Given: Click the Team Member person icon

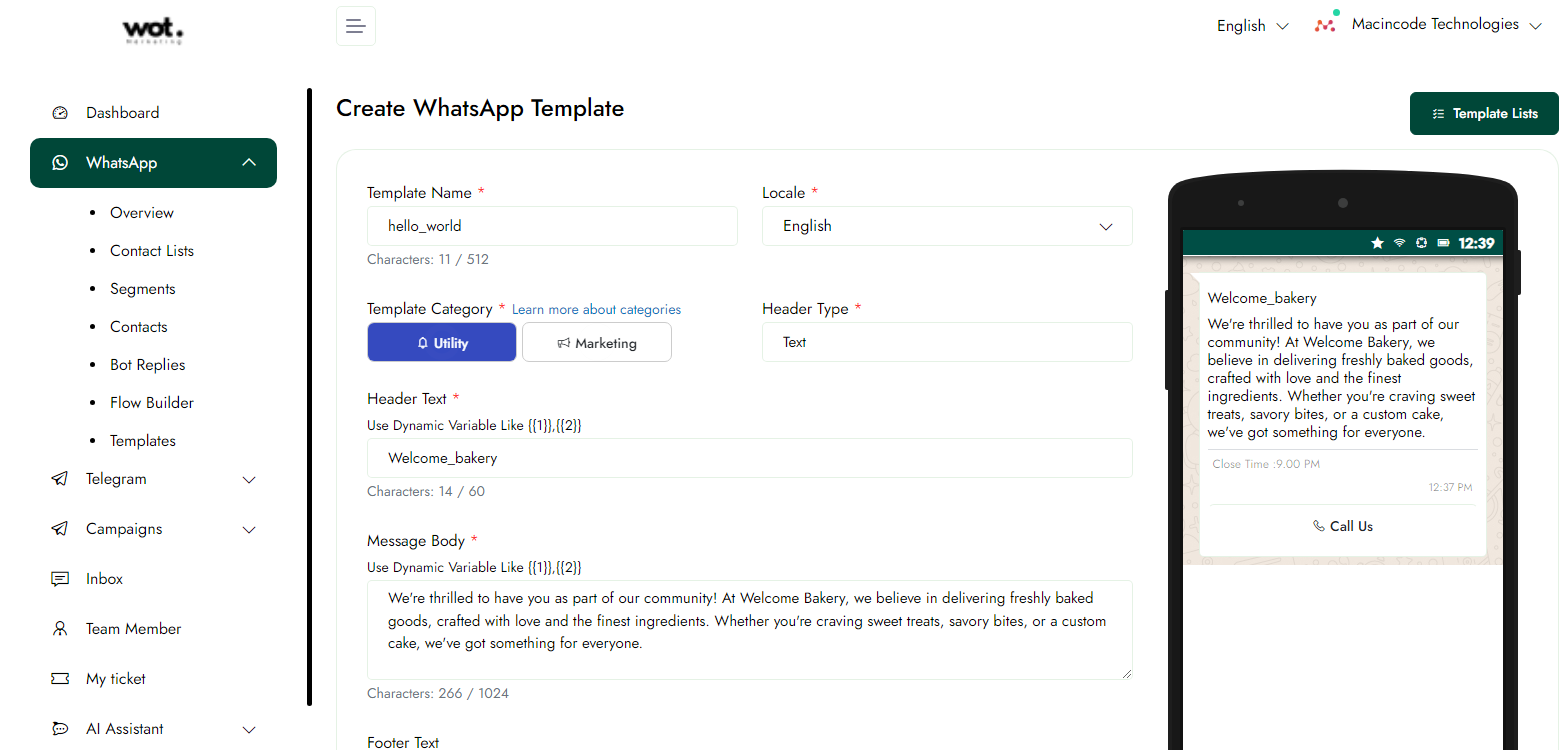Looking at the screenshot, I should tap(60, 629).
